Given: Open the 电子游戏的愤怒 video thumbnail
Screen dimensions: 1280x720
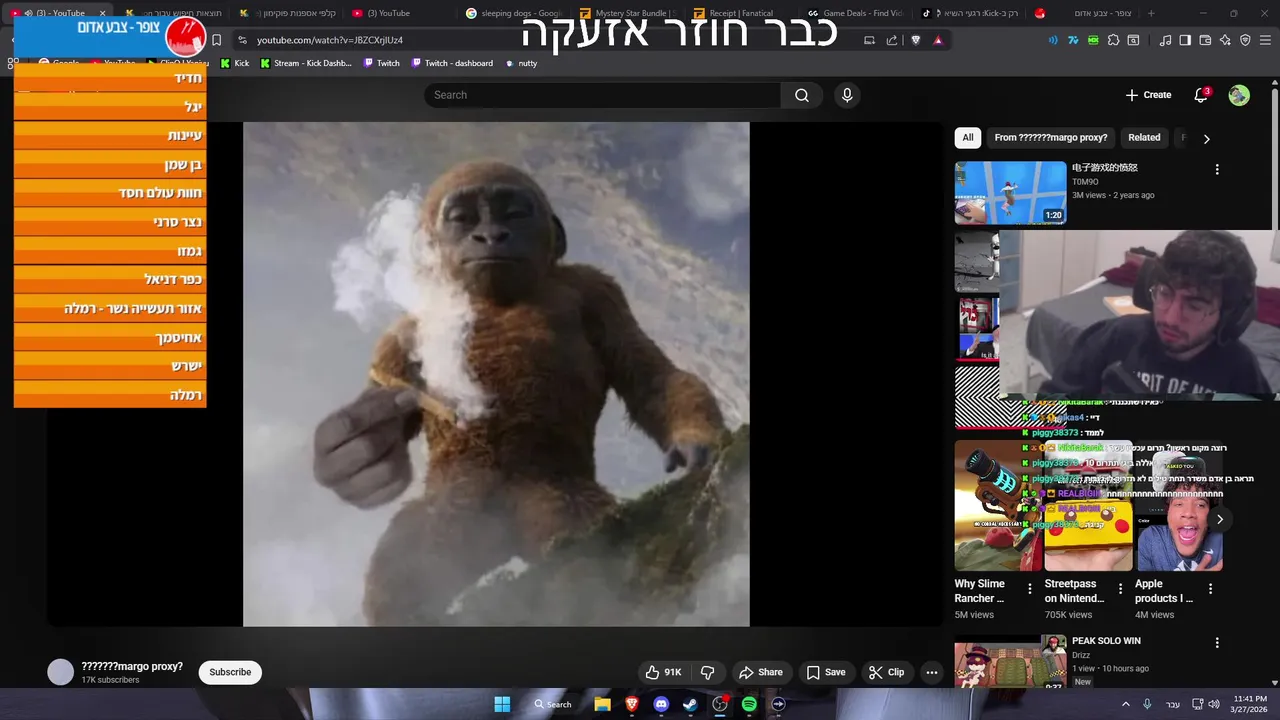Looking at the screenshot, I should tap(1010, 193).
